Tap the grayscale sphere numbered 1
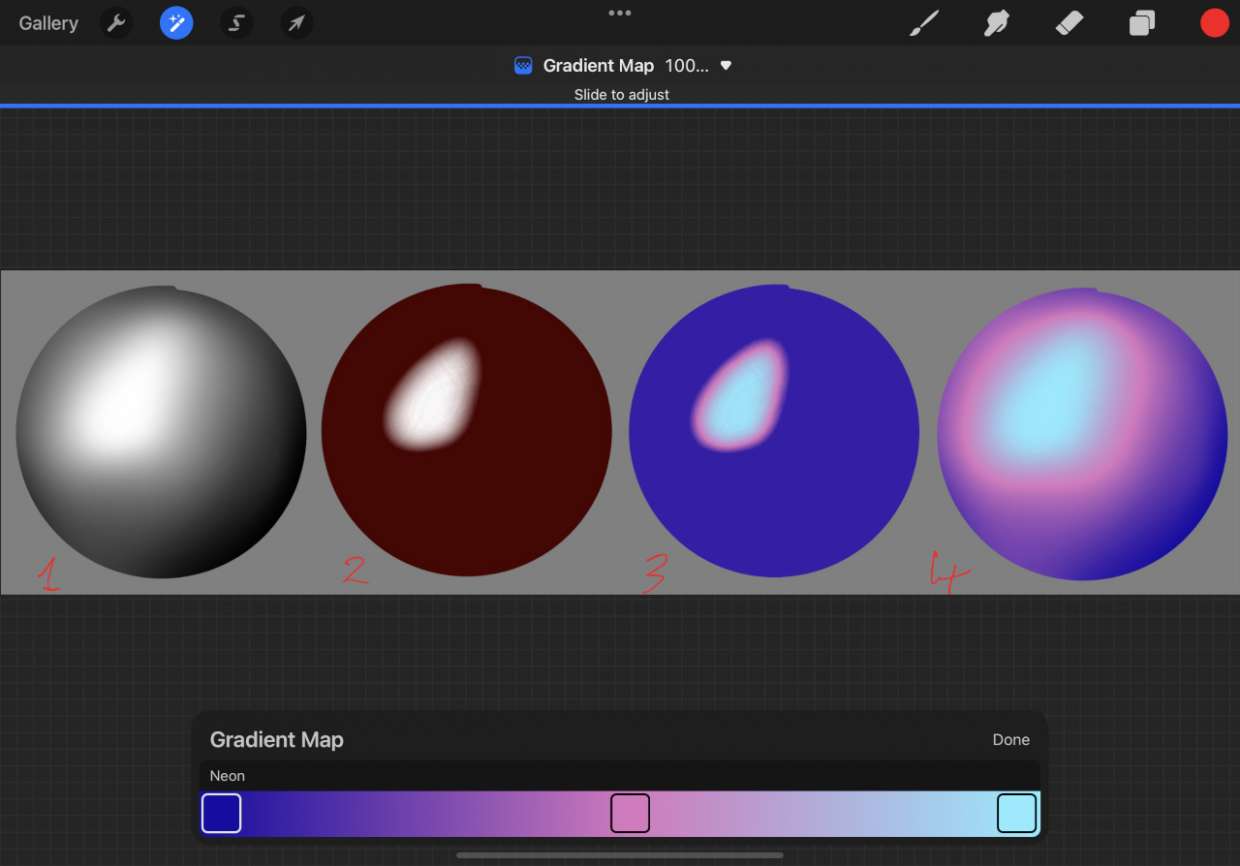This screenshot has height=866, width=1240. pyautogui.click(x=161, y=432)
